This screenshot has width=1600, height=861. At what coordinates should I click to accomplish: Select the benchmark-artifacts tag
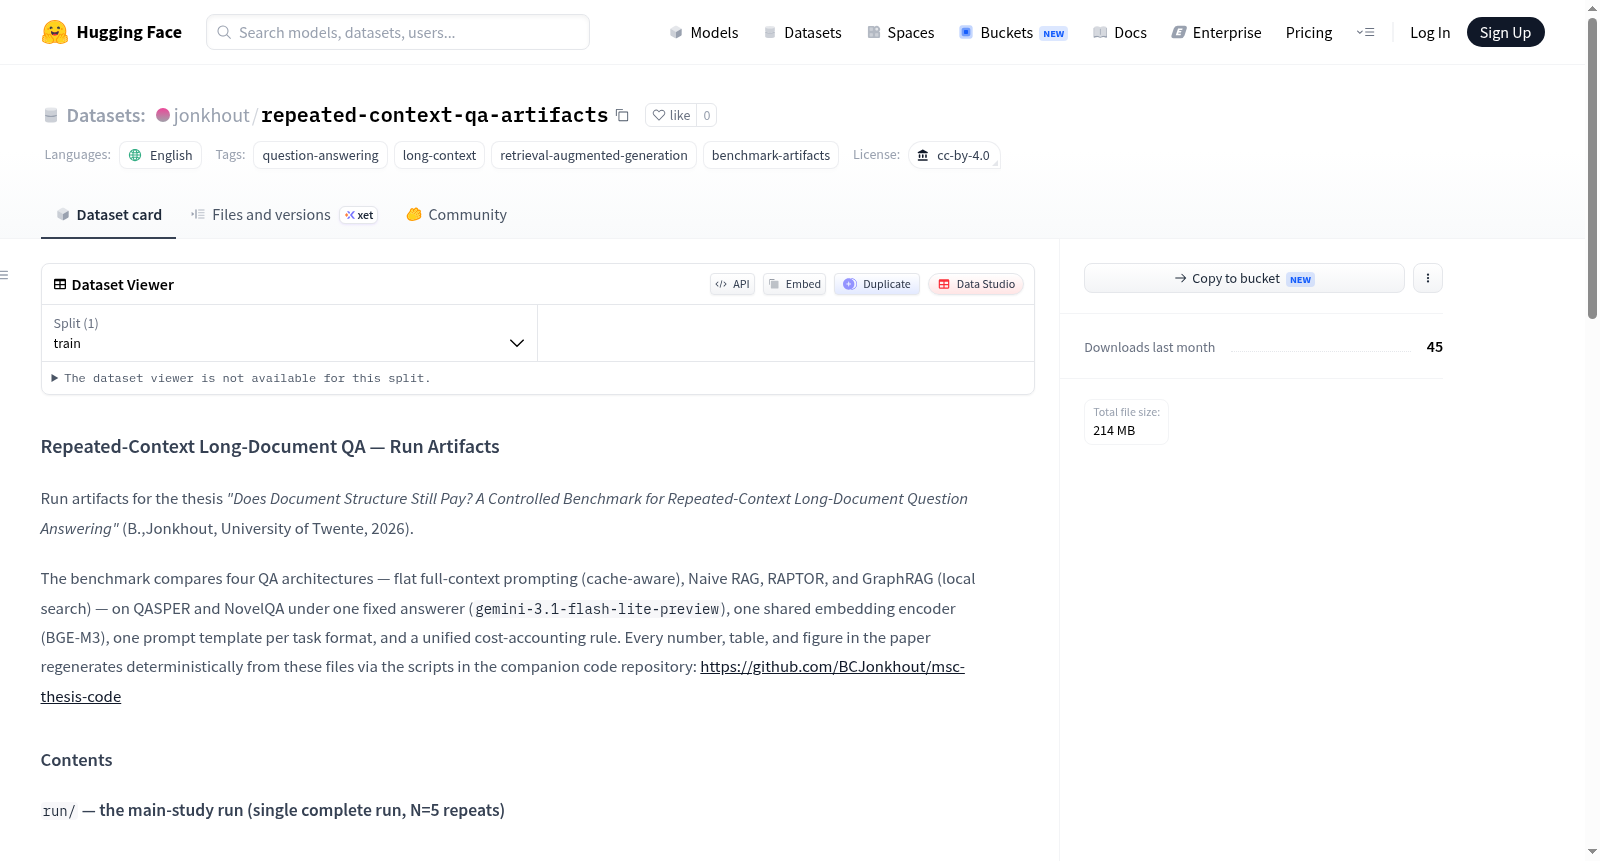click(x=771, y=155)
